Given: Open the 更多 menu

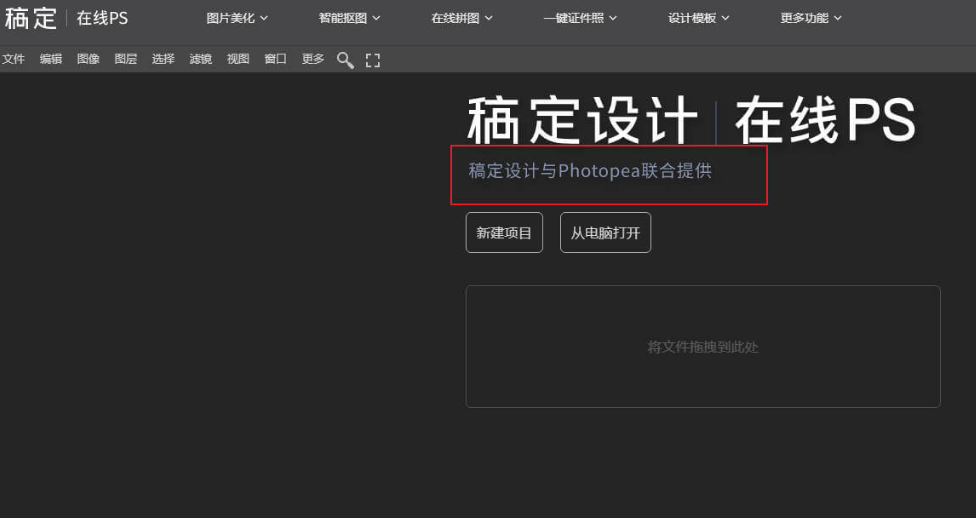Looking at the screenshot, I should tap(312, 59).
